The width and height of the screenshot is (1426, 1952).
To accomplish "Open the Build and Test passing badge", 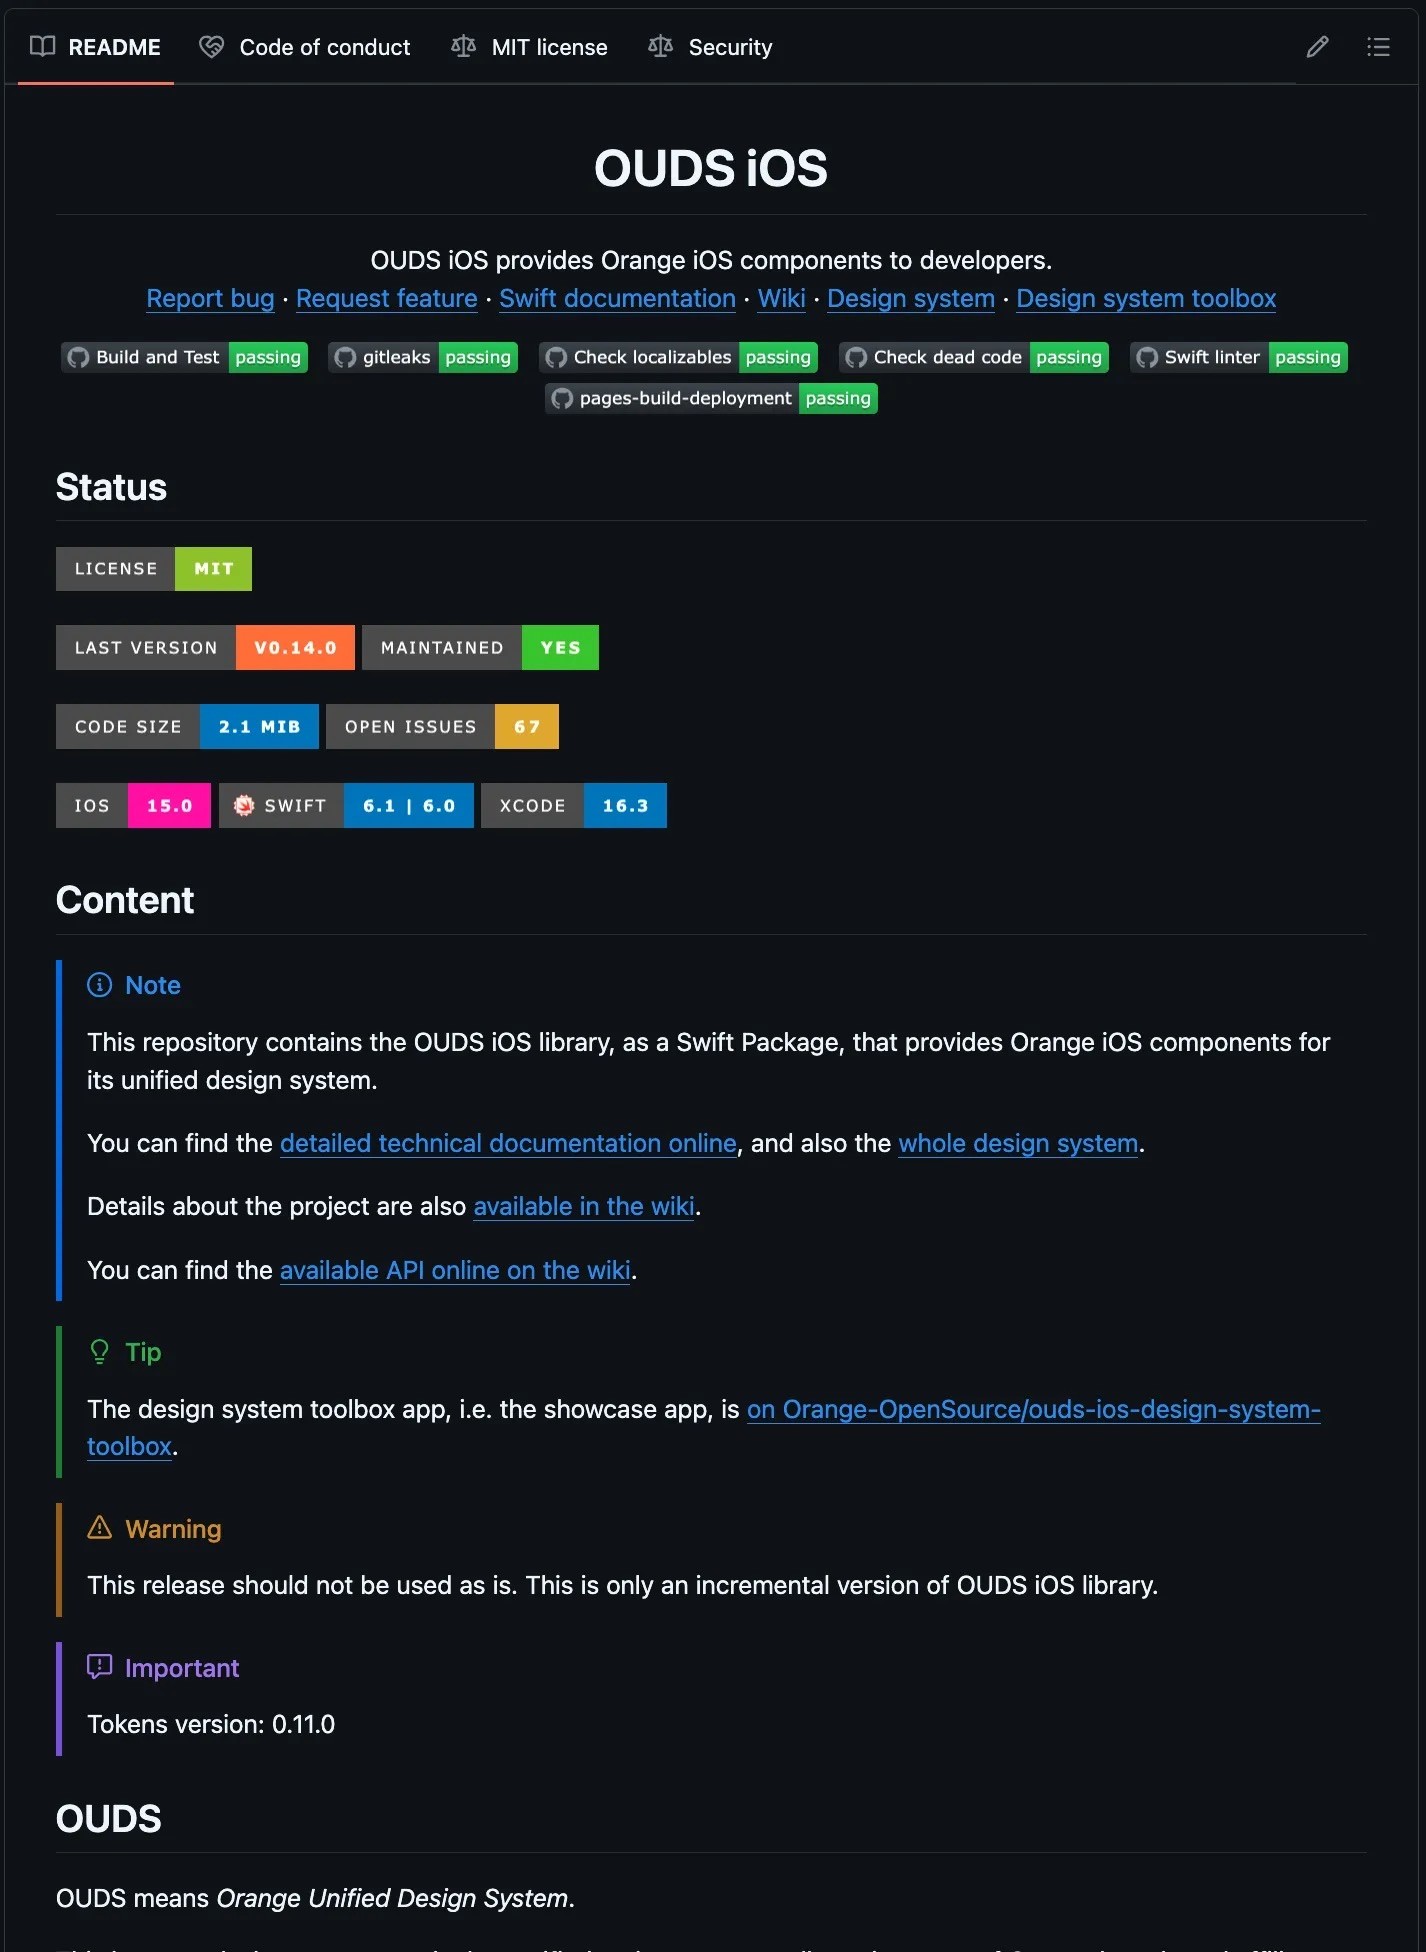I will [x=184, y=357].
